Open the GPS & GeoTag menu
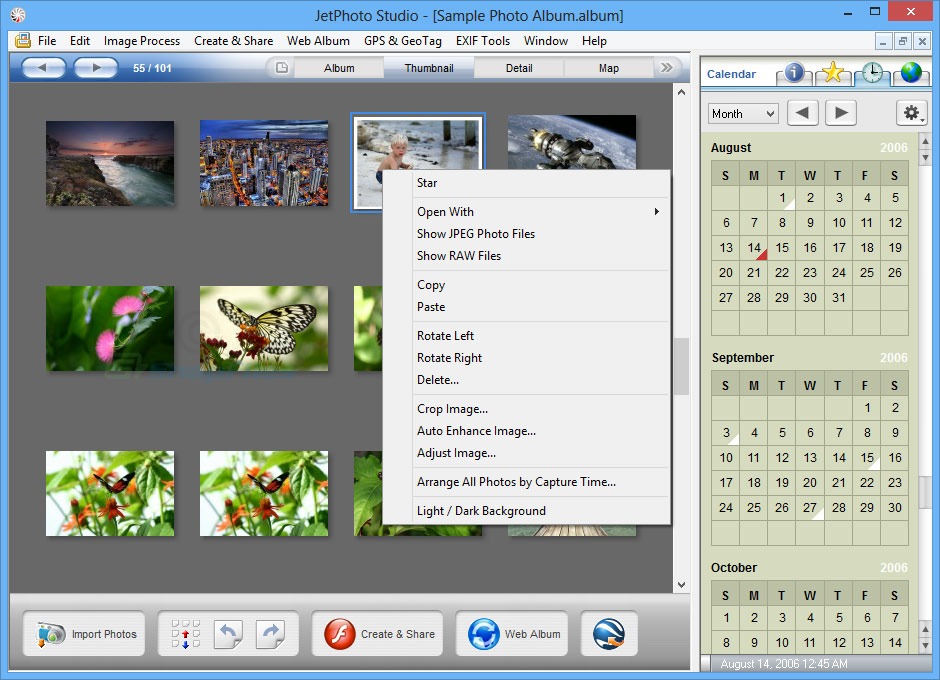The image size is (940, 680). tap(402, 41)
